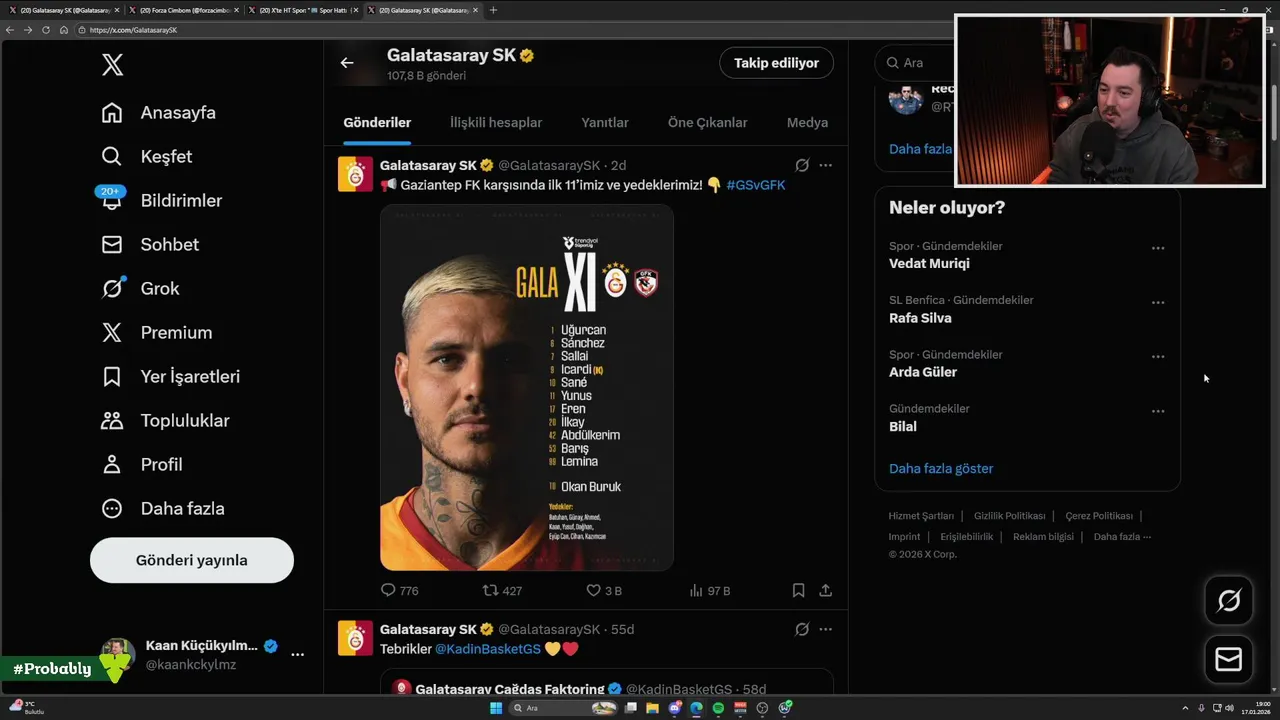The image size is (1280, 720).
Task: Go back with profile header arrow
Action: pyautogui.click(x=347, y=63)
